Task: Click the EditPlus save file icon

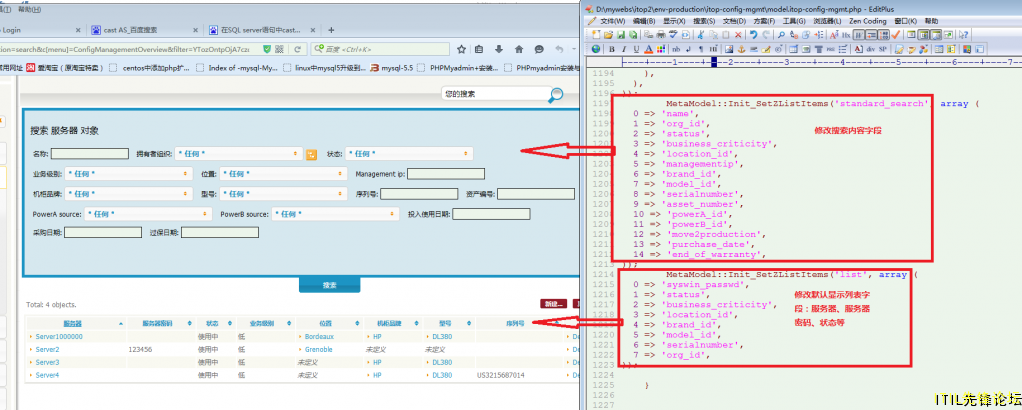Action: coord(621,35)
